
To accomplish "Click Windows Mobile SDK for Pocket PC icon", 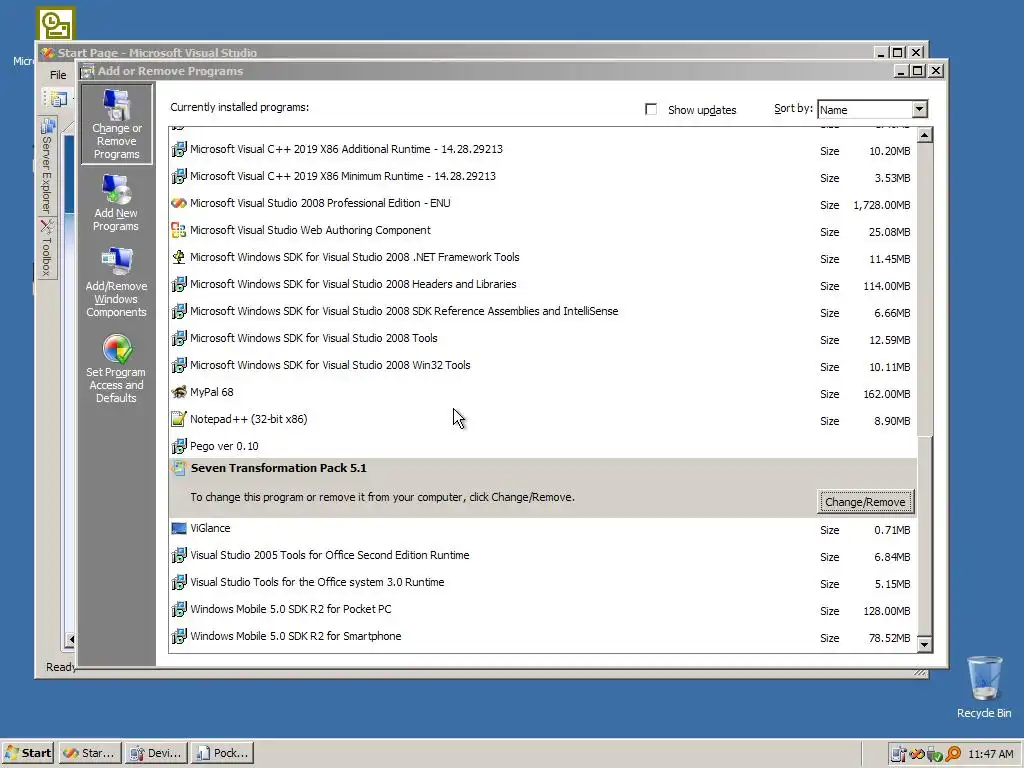I will click(x=178, y=609).
